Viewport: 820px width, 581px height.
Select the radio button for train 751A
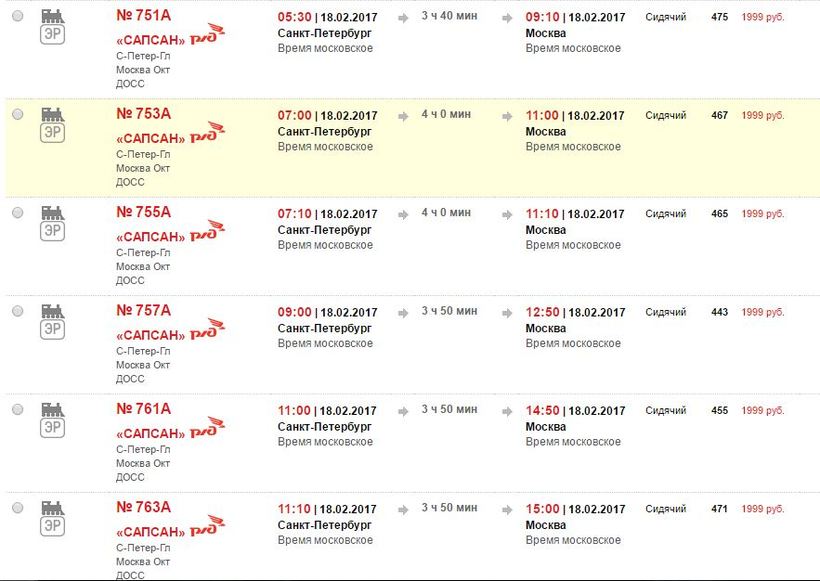point(17,17)
